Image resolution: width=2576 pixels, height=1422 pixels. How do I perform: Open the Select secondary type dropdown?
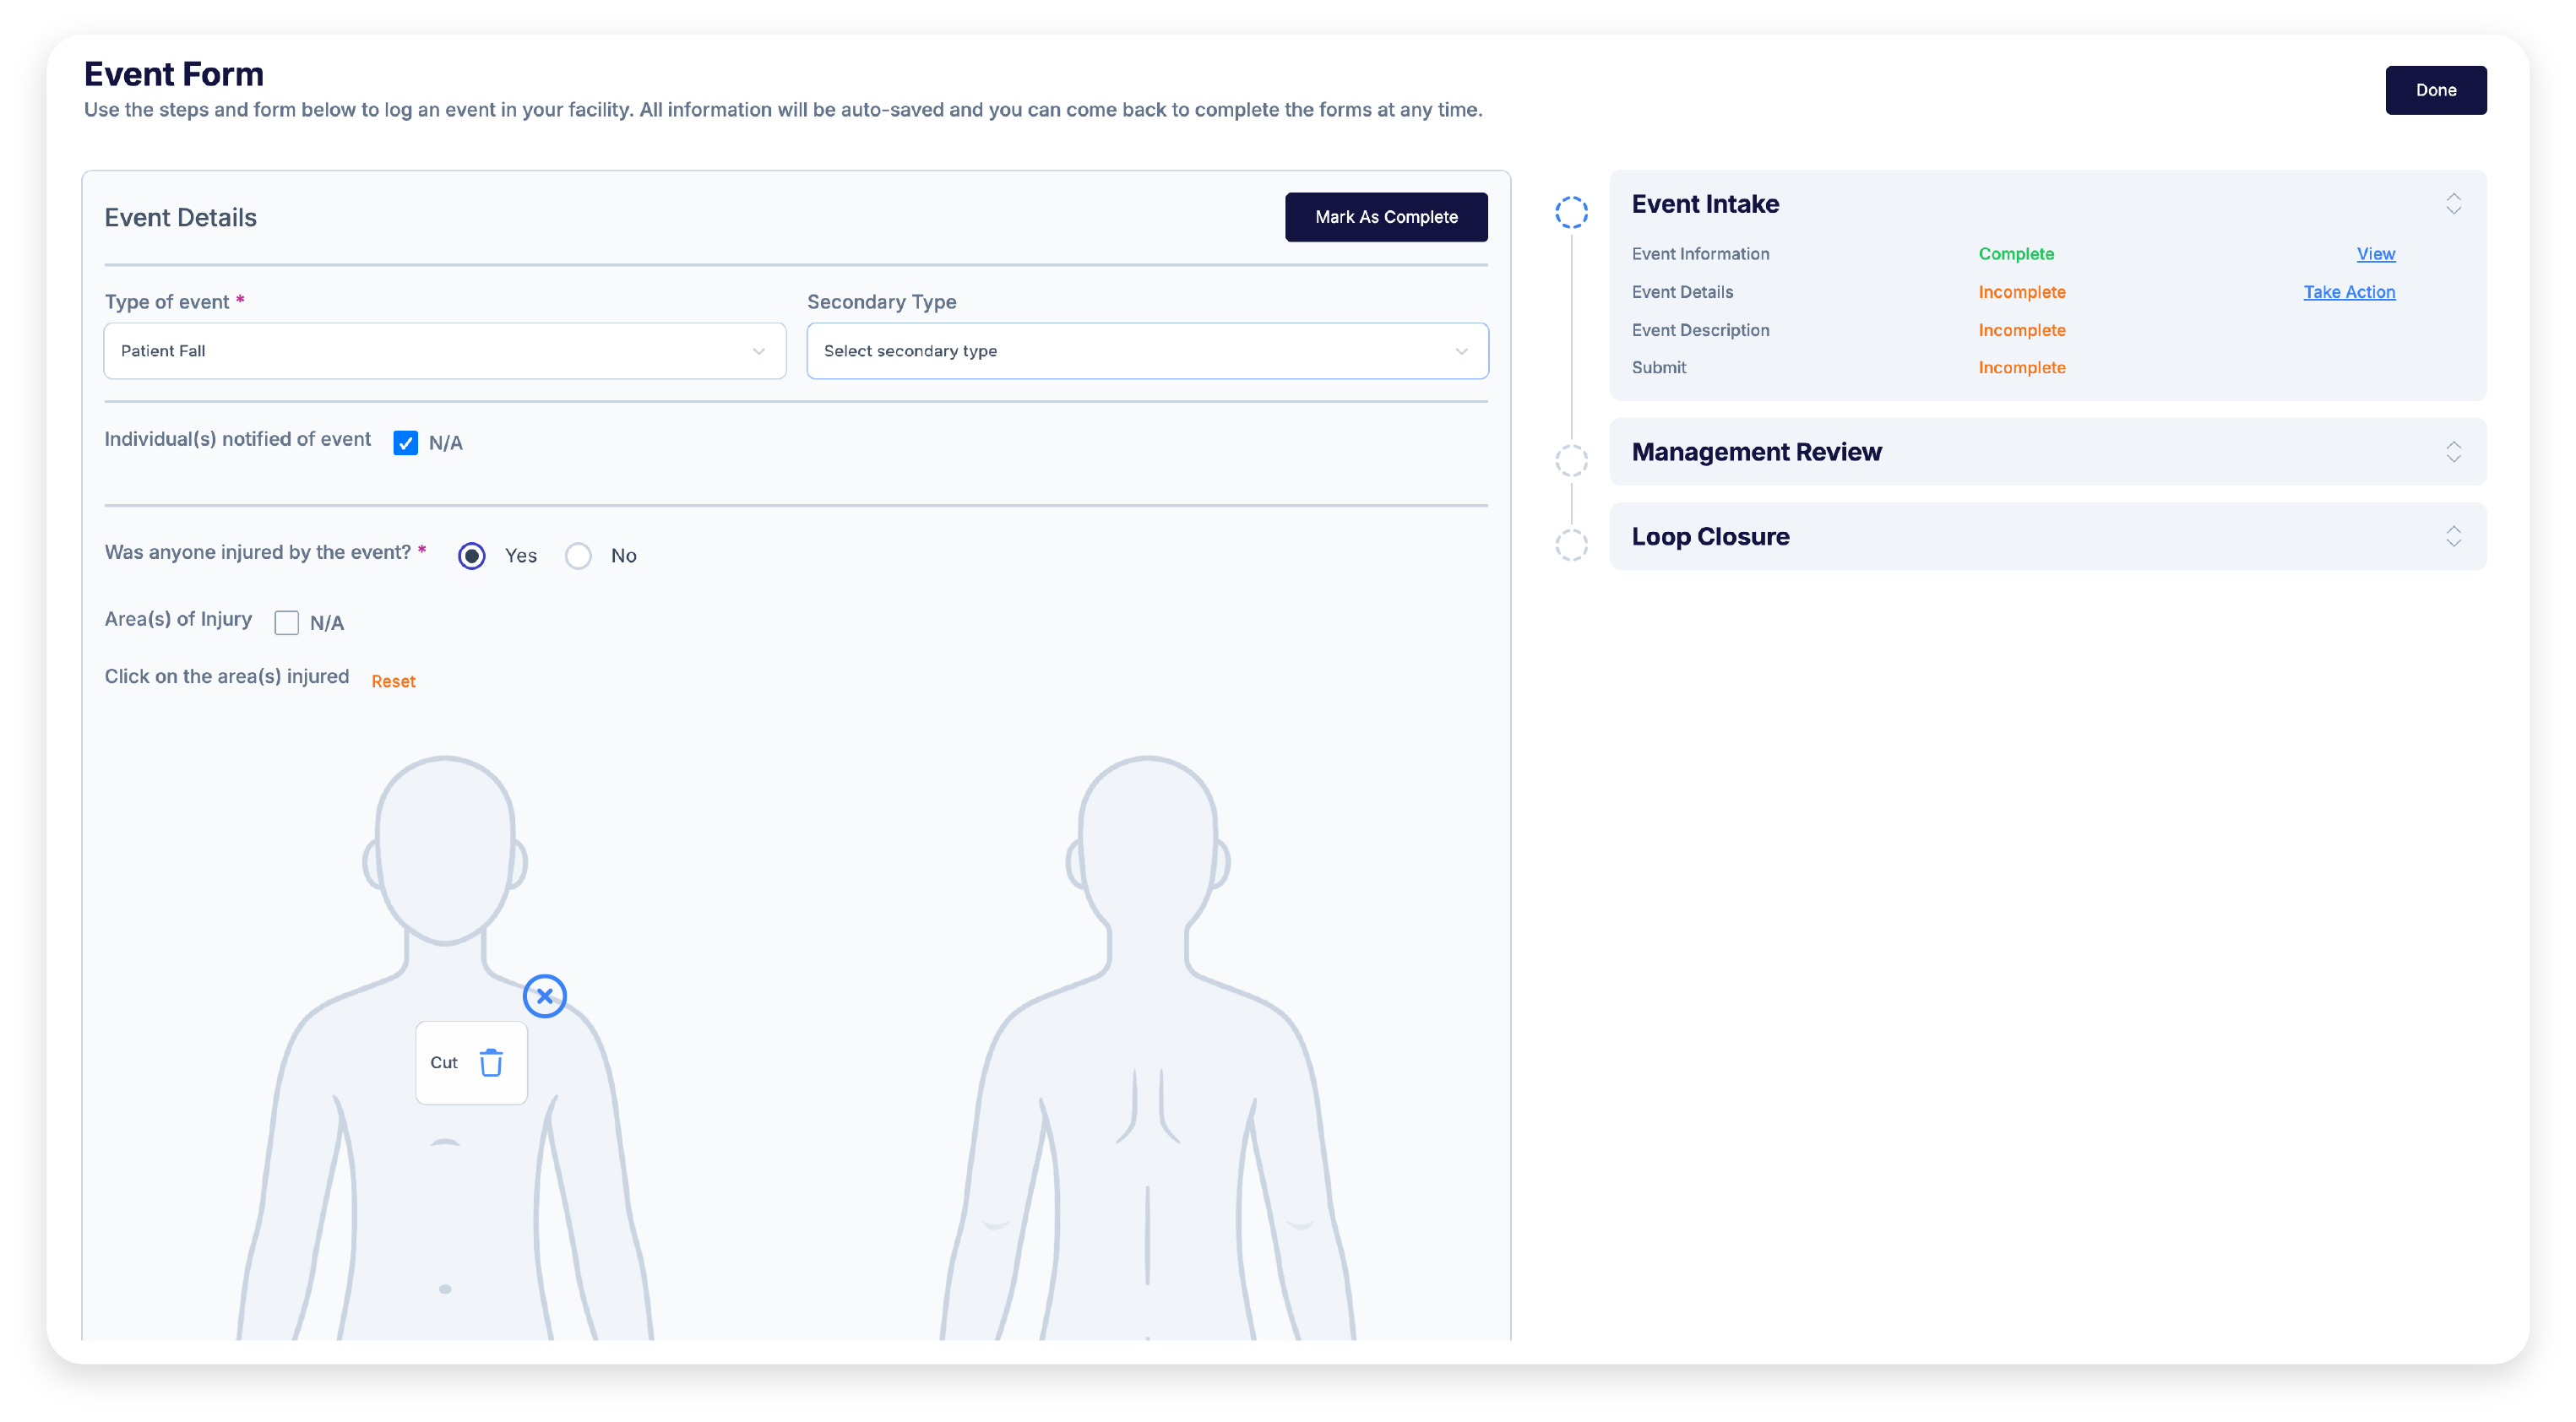(1146, 350)
